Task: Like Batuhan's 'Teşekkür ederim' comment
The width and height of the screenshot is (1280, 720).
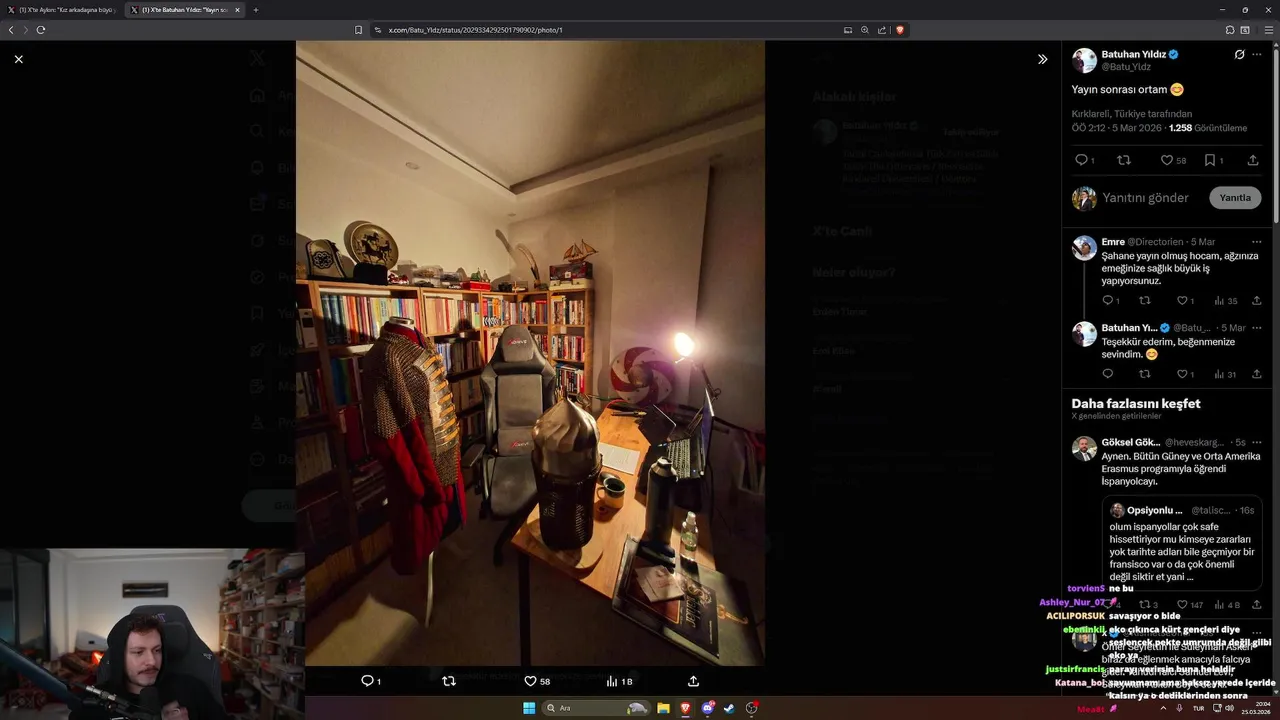Action: [x=1184, y=374]
